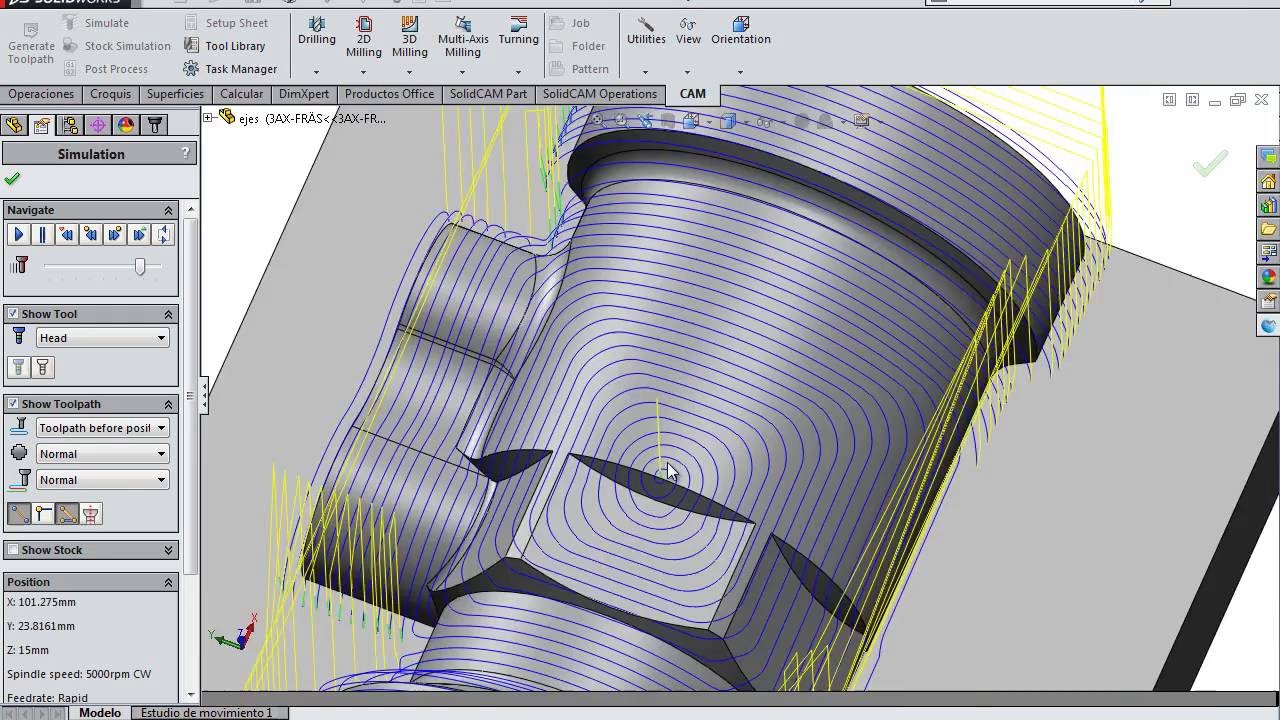The height and width of the screenshot is (720, 1280).
Task: Open the FeatureManager design tree tab
Action: tap(14, 125)
